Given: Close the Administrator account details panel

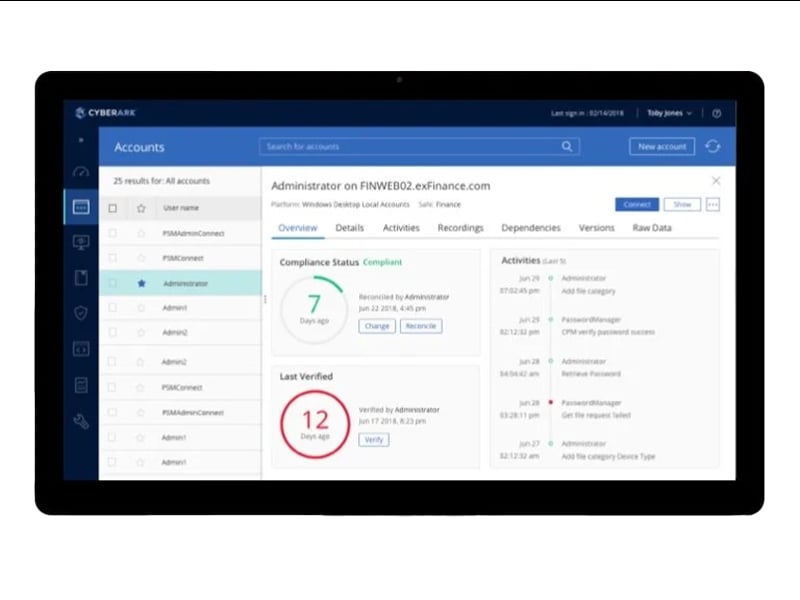Looking at the screenshot, I should [716, 181].
